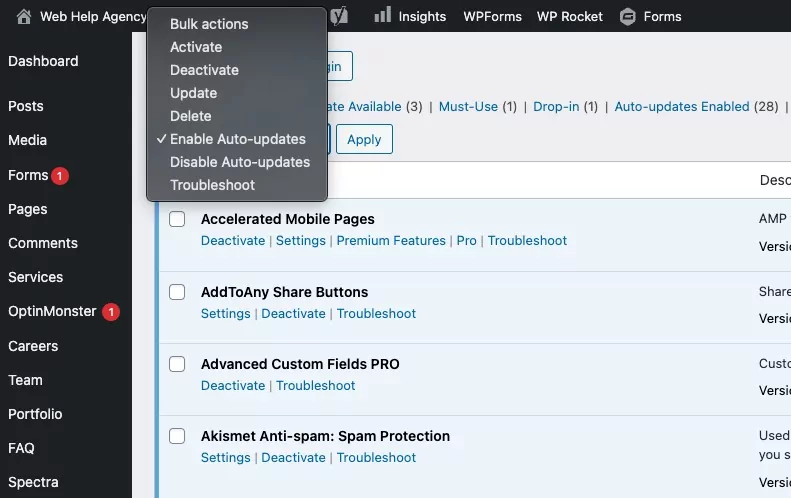Click the home icon beside Web Help Agency
Viewport: 791px width, 498px height.
(x=23, y=17)
